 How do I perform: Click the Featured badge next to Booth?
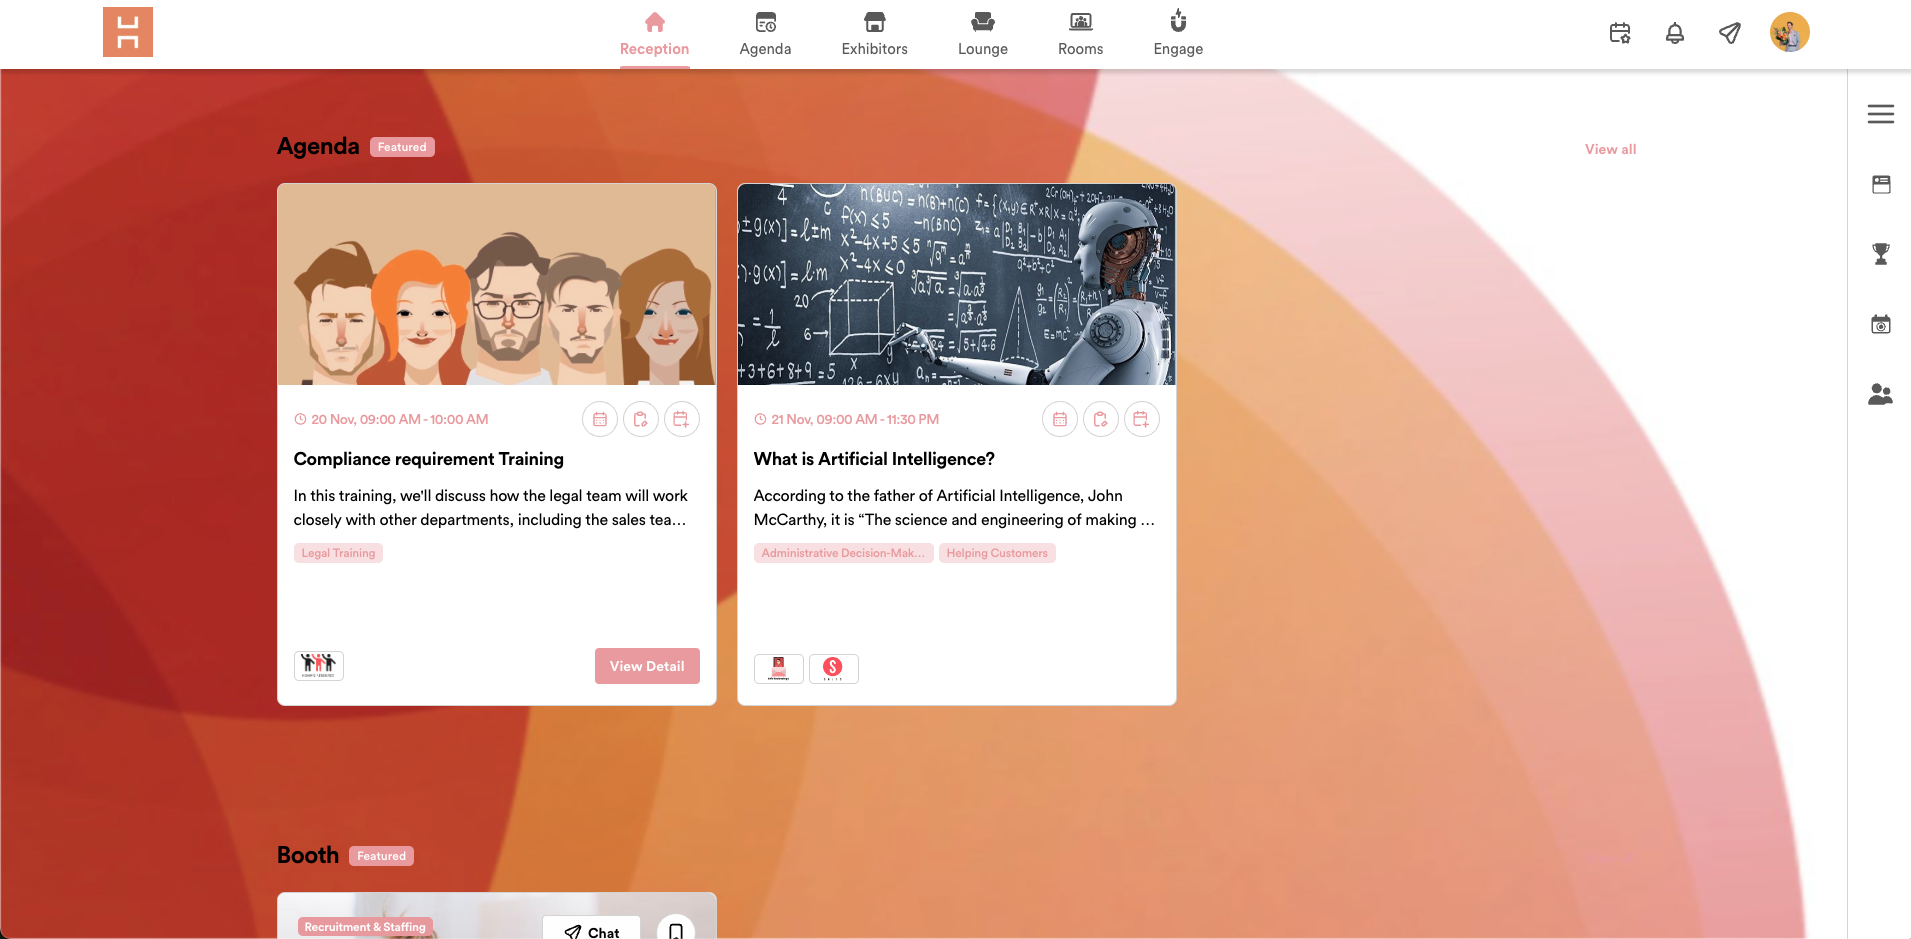pos(381,856)
